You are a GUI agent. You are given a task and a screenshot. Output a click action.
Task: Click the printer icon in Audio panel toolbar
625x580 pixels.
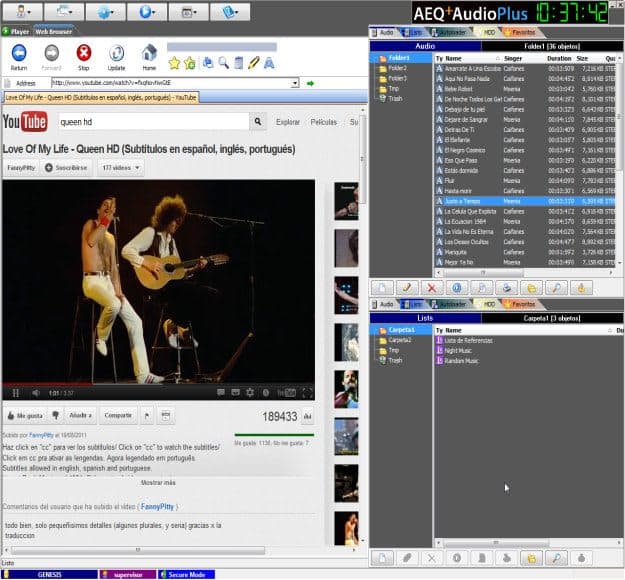tap(507, 288)
